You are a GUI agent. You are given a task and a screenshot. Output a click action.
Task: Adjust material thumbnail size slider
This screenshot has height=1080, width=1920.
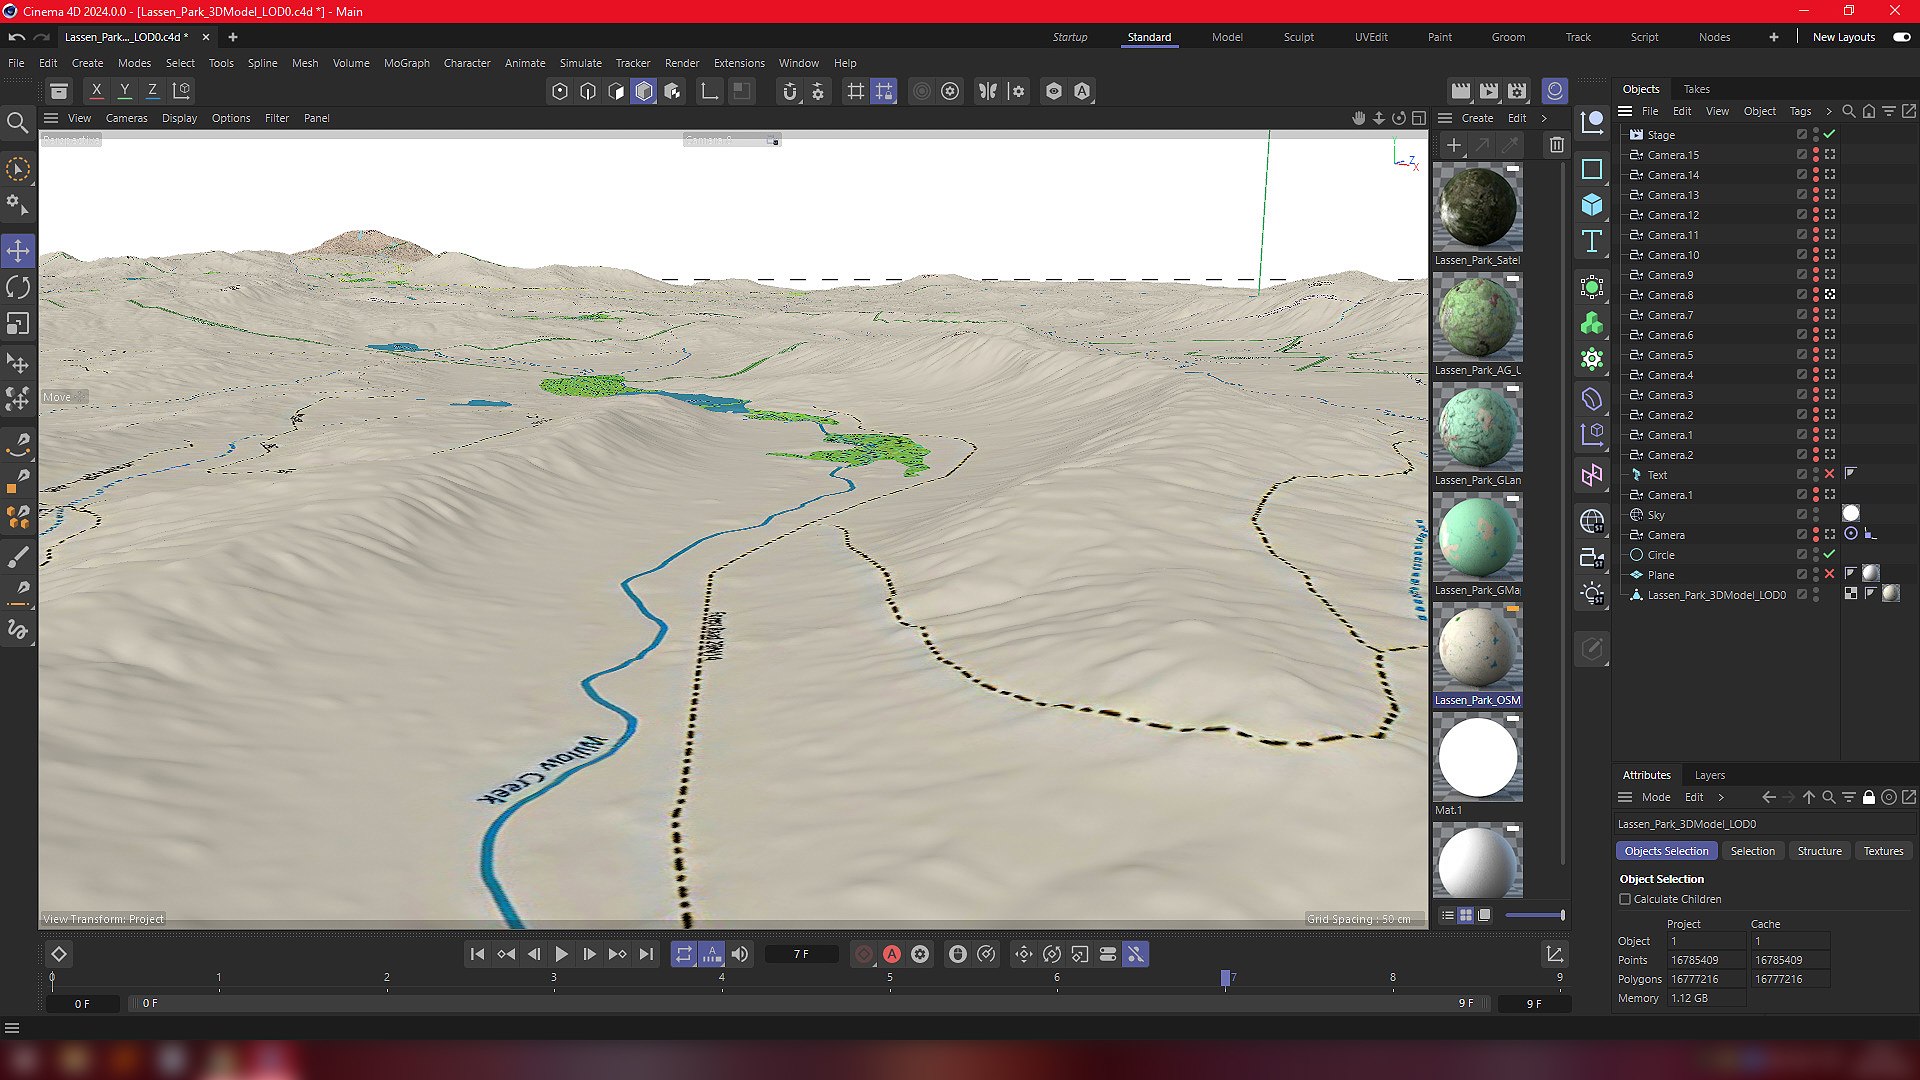click(1535, 915)
